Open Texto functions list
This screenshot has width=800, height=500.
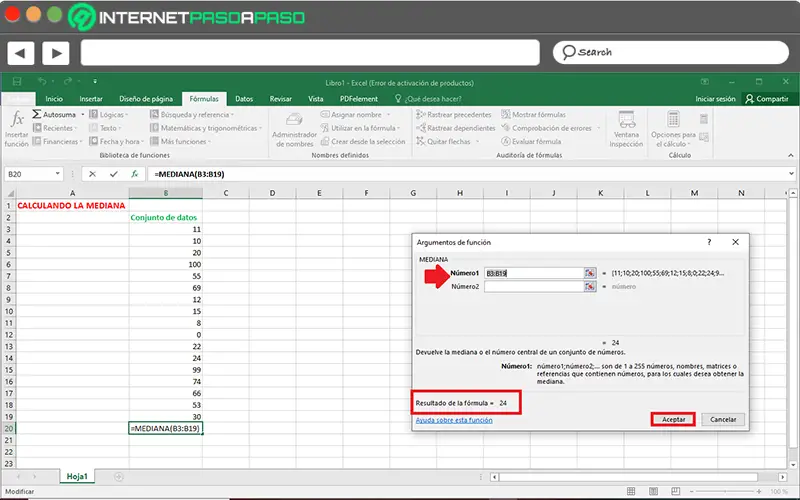coord(105,128)
